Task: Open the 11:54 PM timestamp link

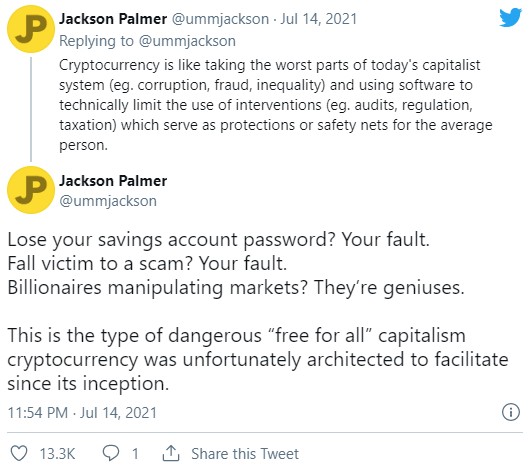Action: tap(82, 413)
